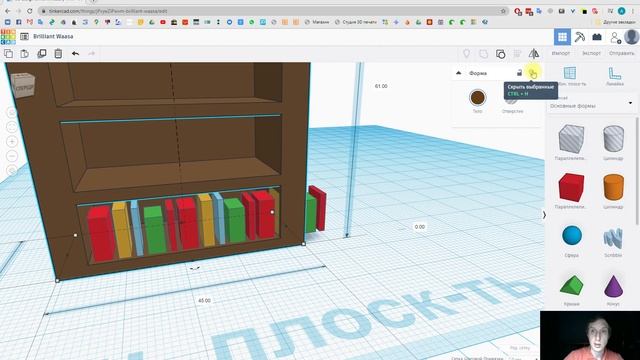
Task: Switch to the Bricks view
Action: click(597, 37)
